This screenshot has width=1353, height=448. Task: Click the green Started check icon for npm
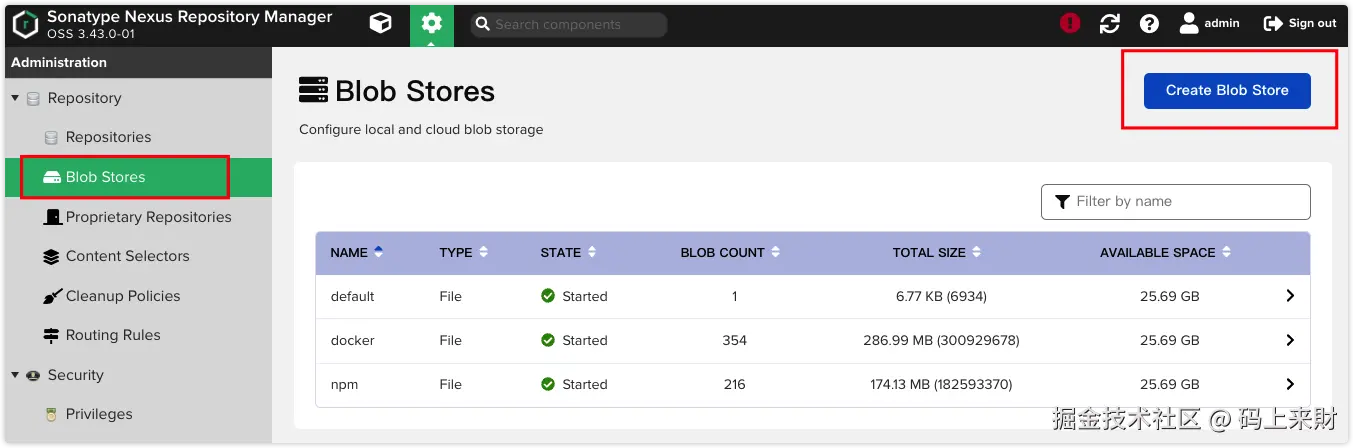pyautogui.click(x=547, y=384)
